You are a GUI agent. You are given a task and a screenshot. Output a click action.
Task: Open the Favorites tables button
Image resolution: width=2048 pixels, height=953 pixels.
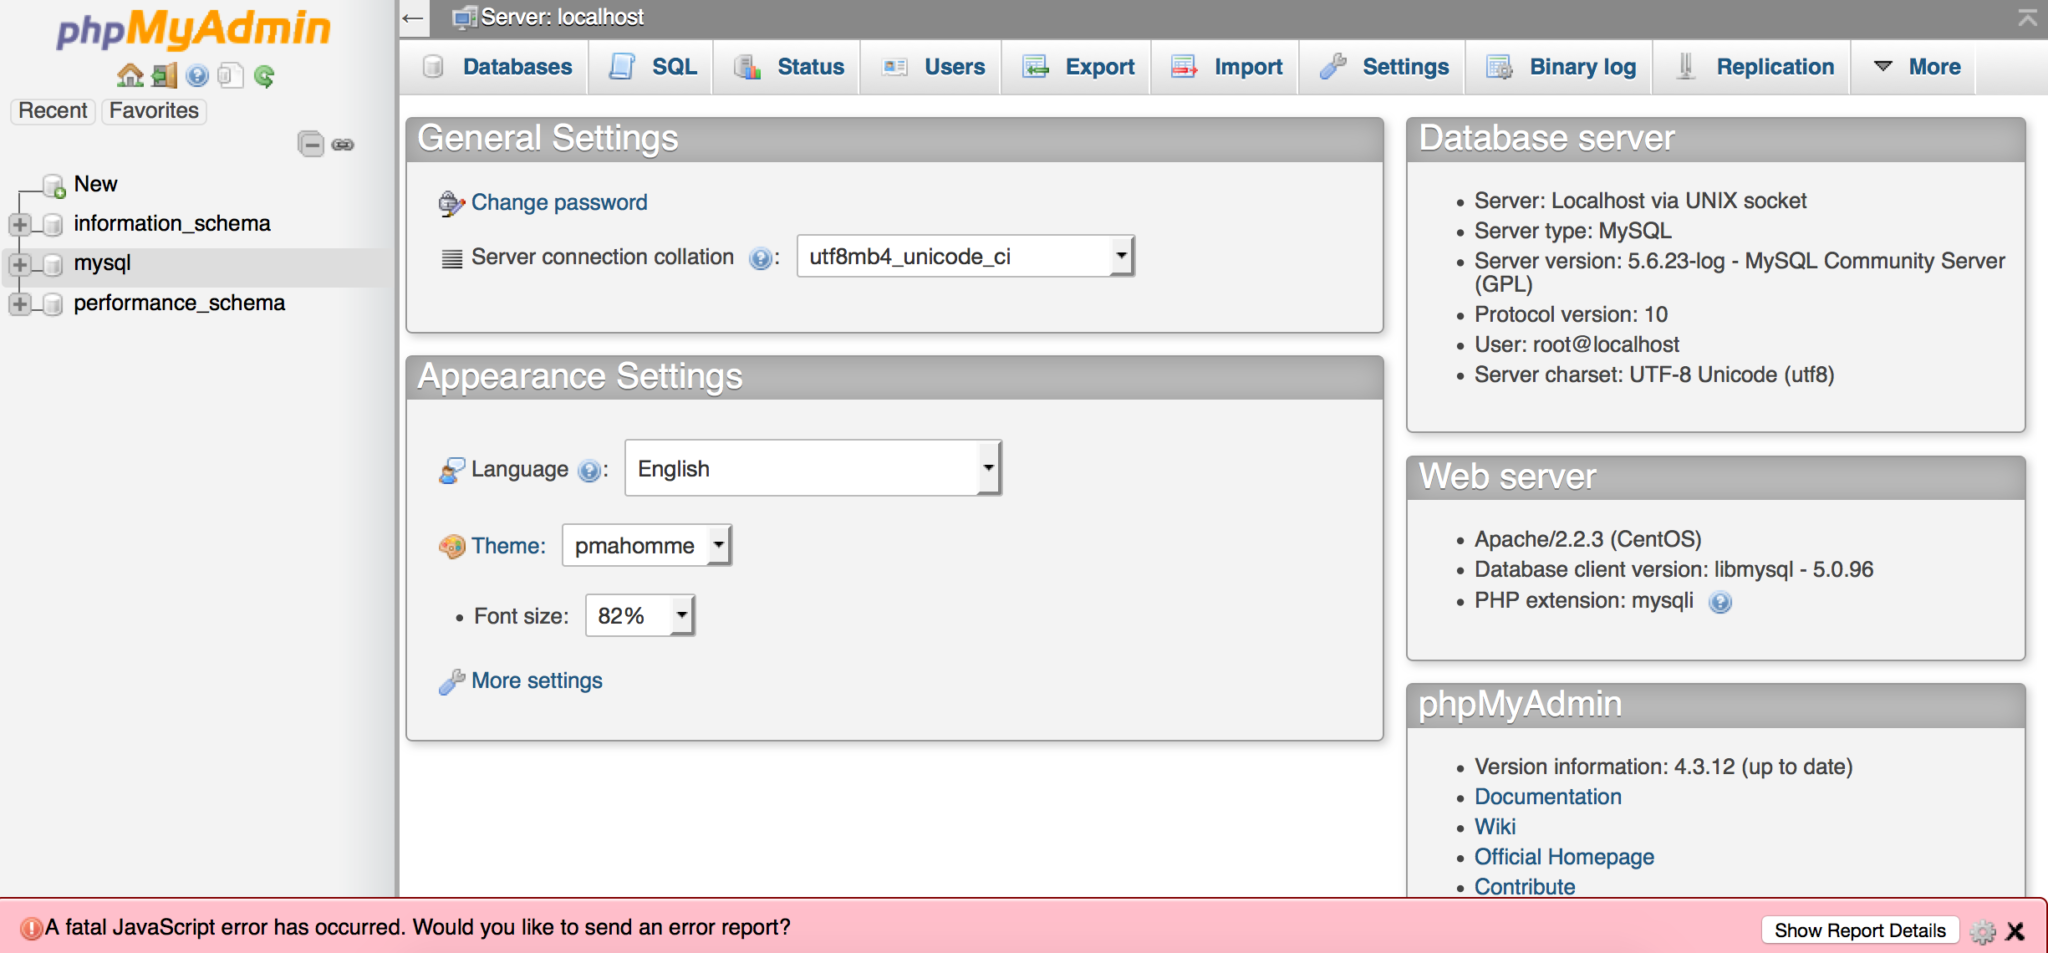(x=154, y=111)
